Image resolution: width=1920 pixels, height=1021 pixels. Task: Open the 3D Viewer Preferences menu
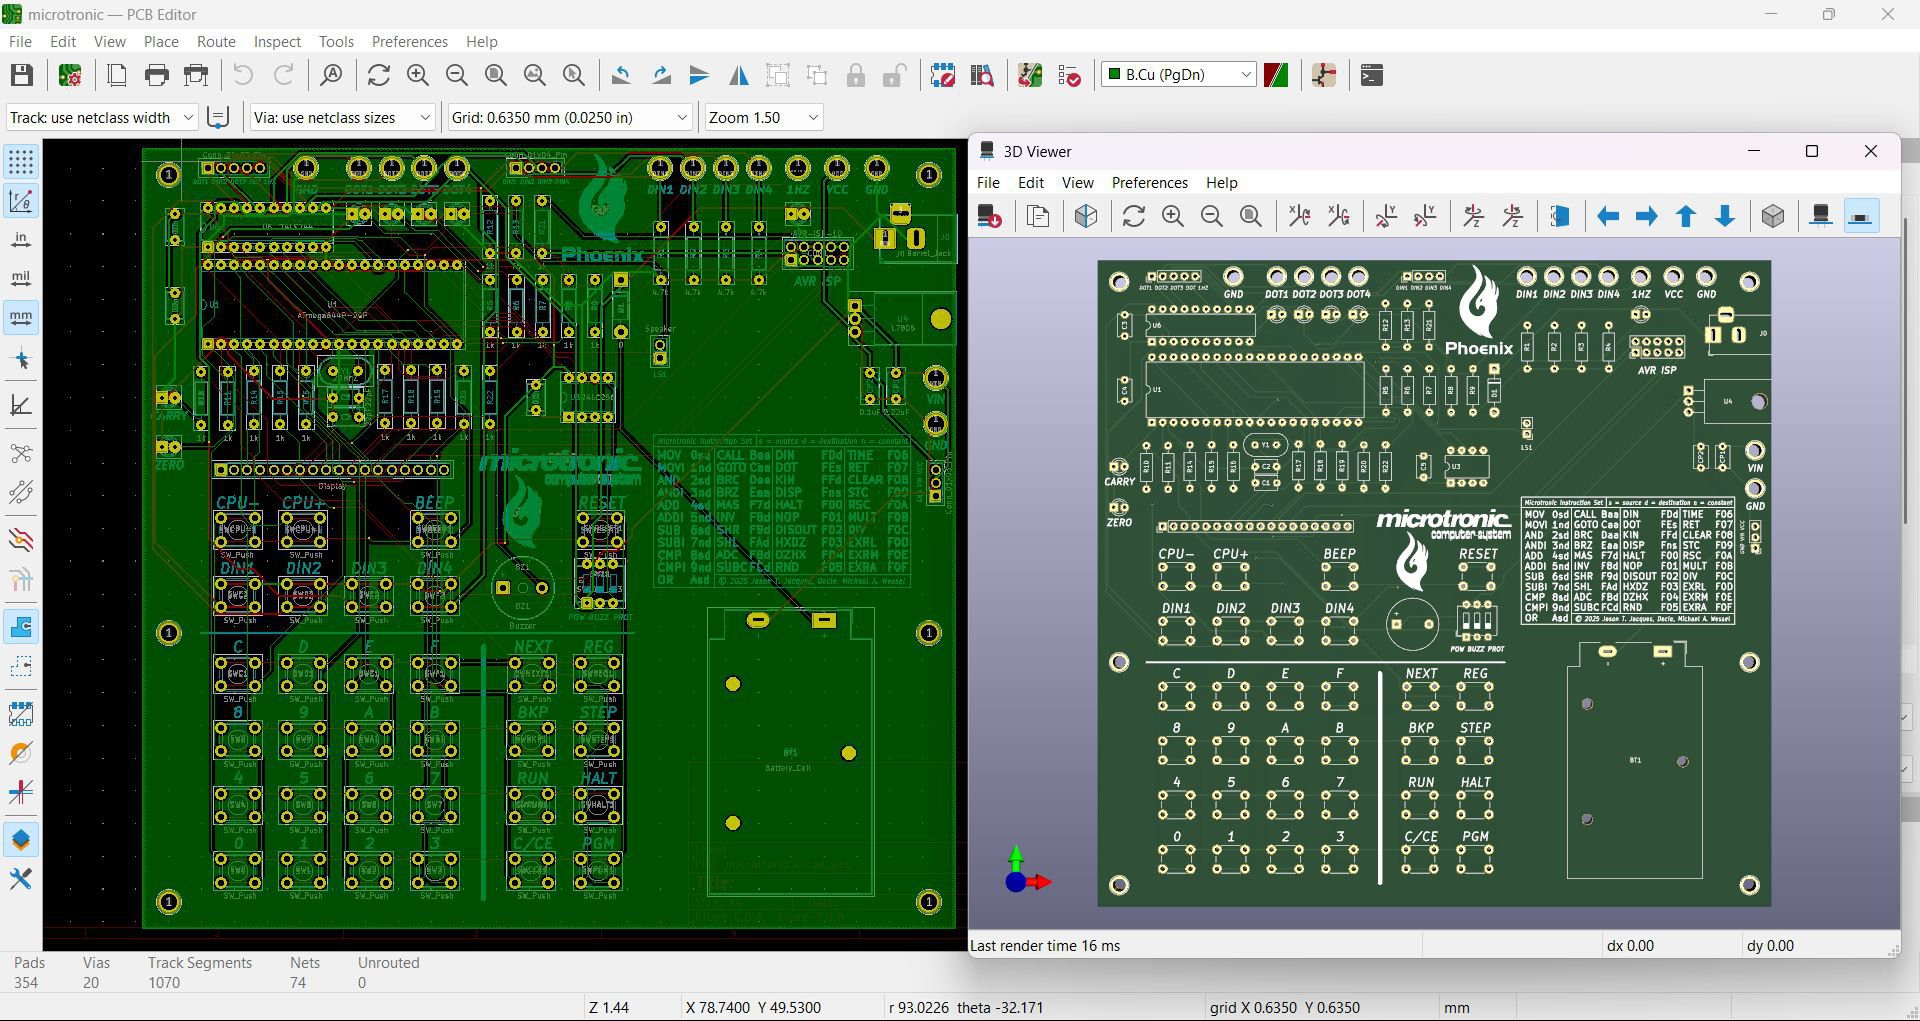click(x=1149, y=183)
